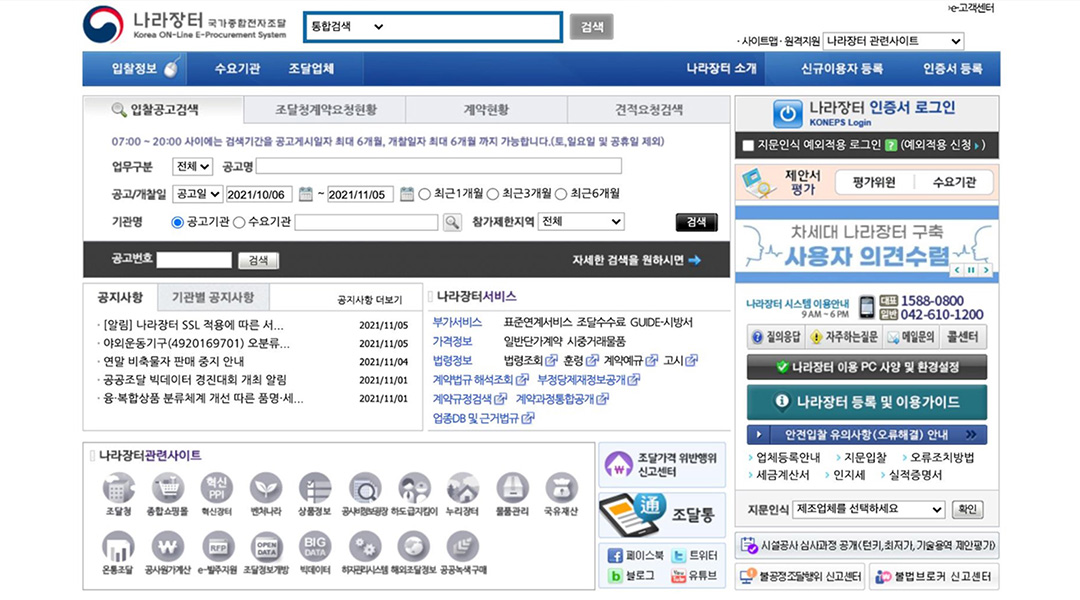Click the gray 검색 button beside top search

(x=592, y=27)
